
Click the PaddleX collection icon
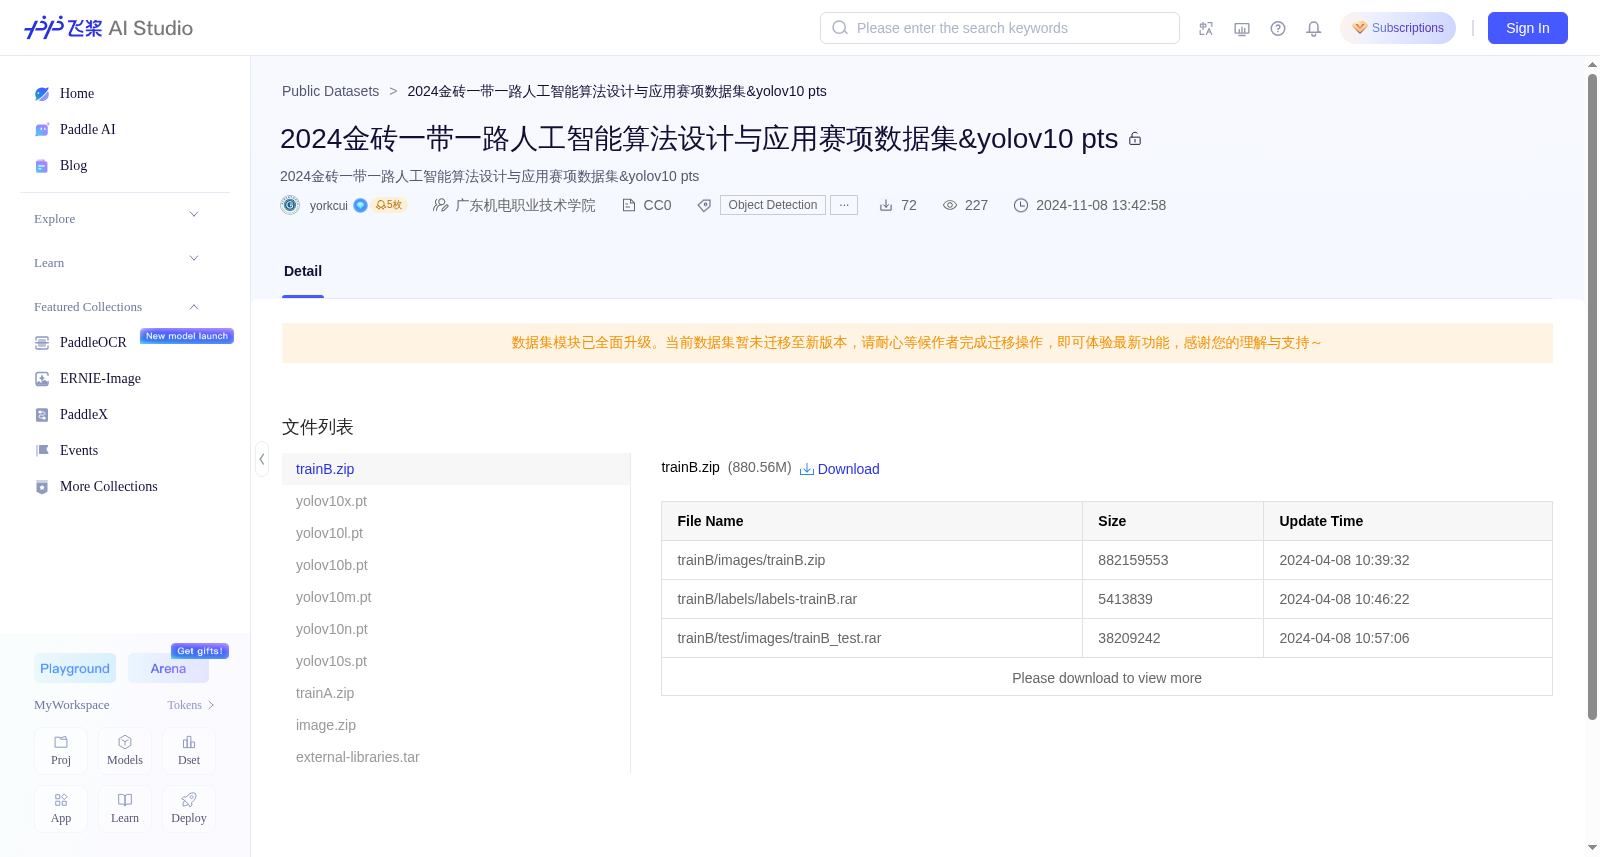pos(42,415)
